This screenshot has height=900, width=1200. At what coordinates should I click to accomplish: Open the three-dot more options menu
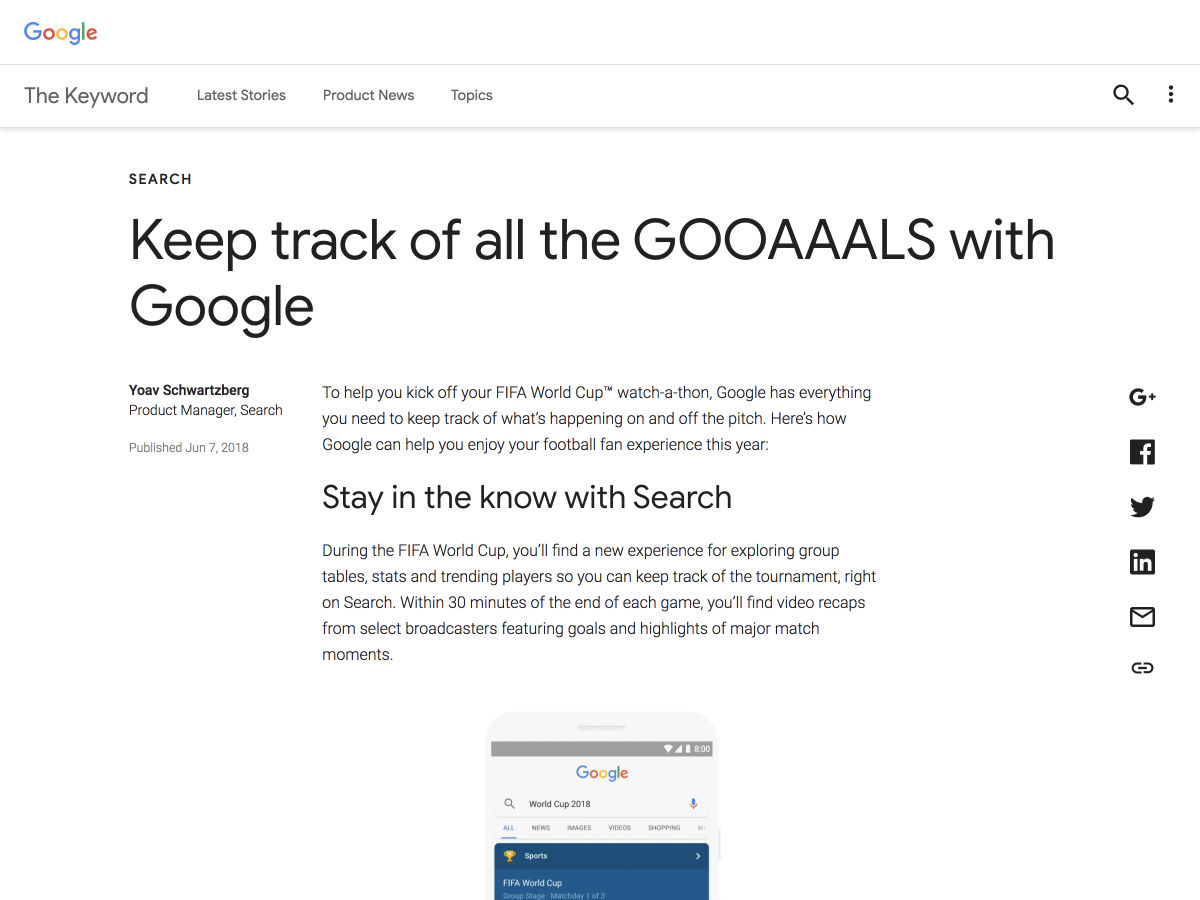(x=1170, y=95)
